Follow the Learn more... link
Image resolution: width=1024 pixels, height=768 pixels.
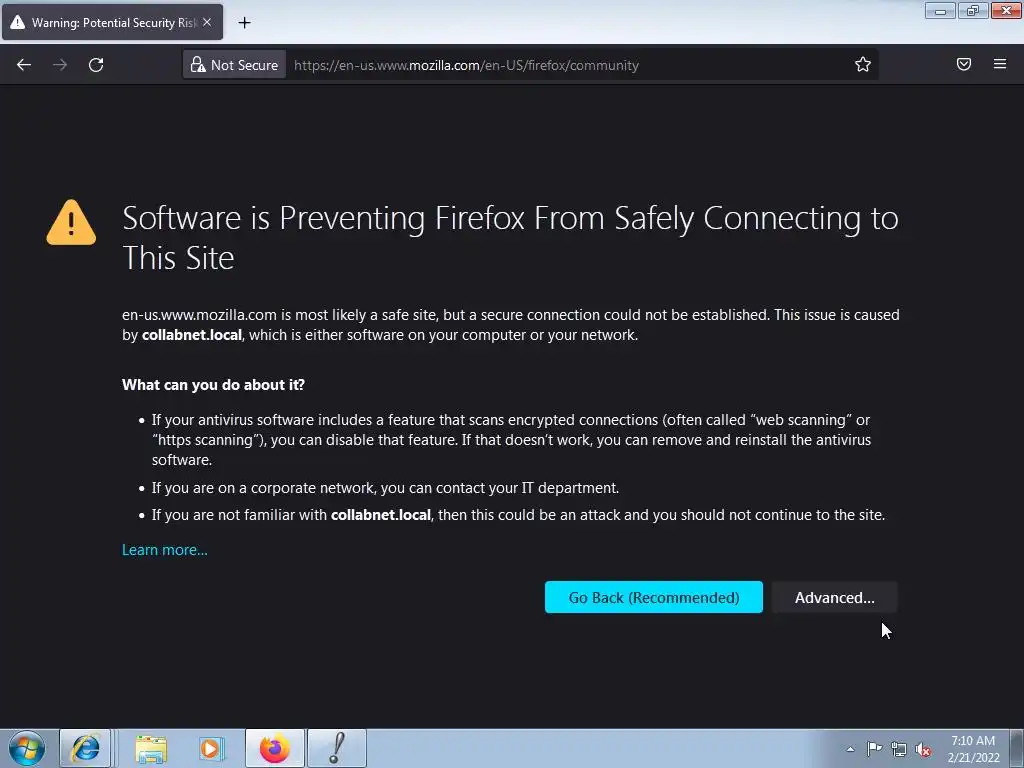(165, 550)
